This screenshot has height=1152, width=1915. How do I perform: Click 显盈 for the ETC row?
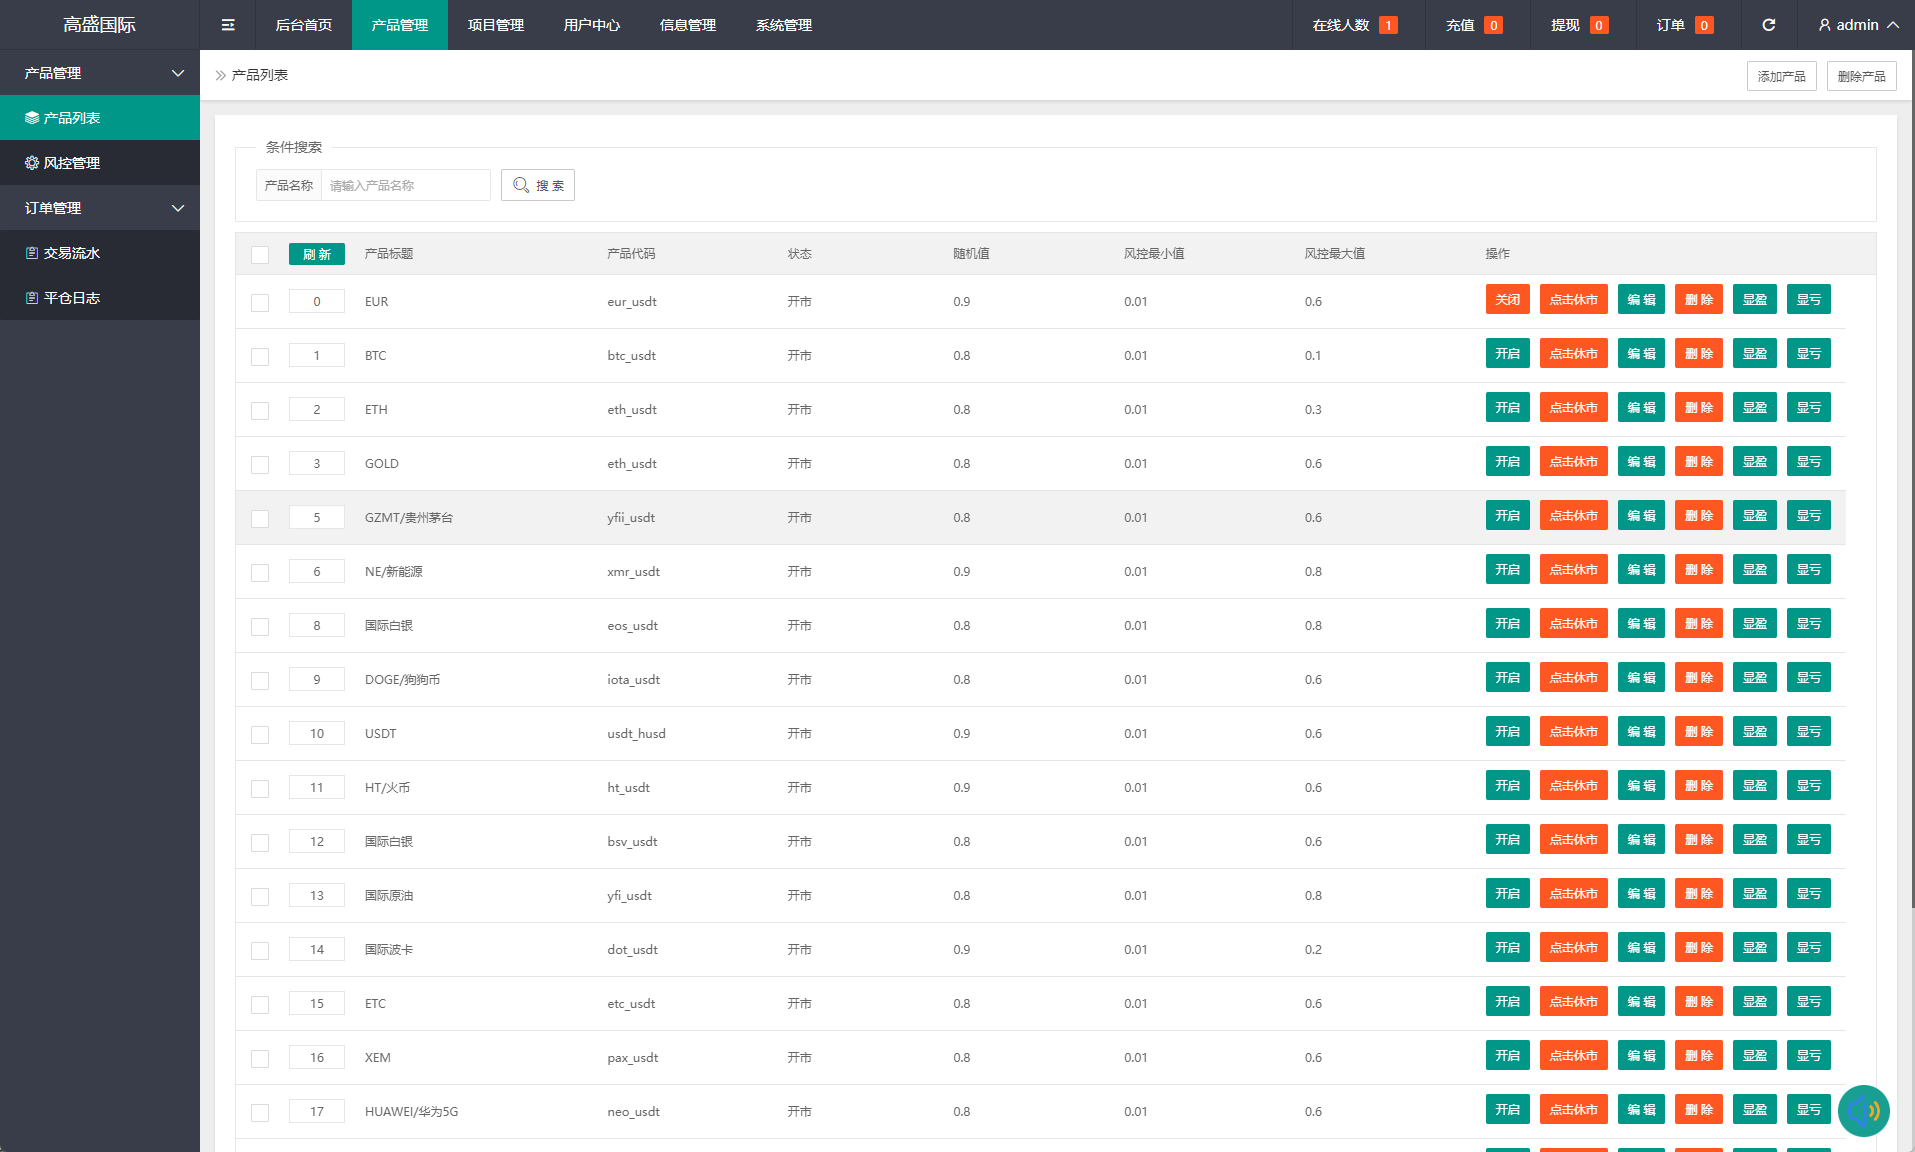pyautogui.click(x=1755, y=1001)
